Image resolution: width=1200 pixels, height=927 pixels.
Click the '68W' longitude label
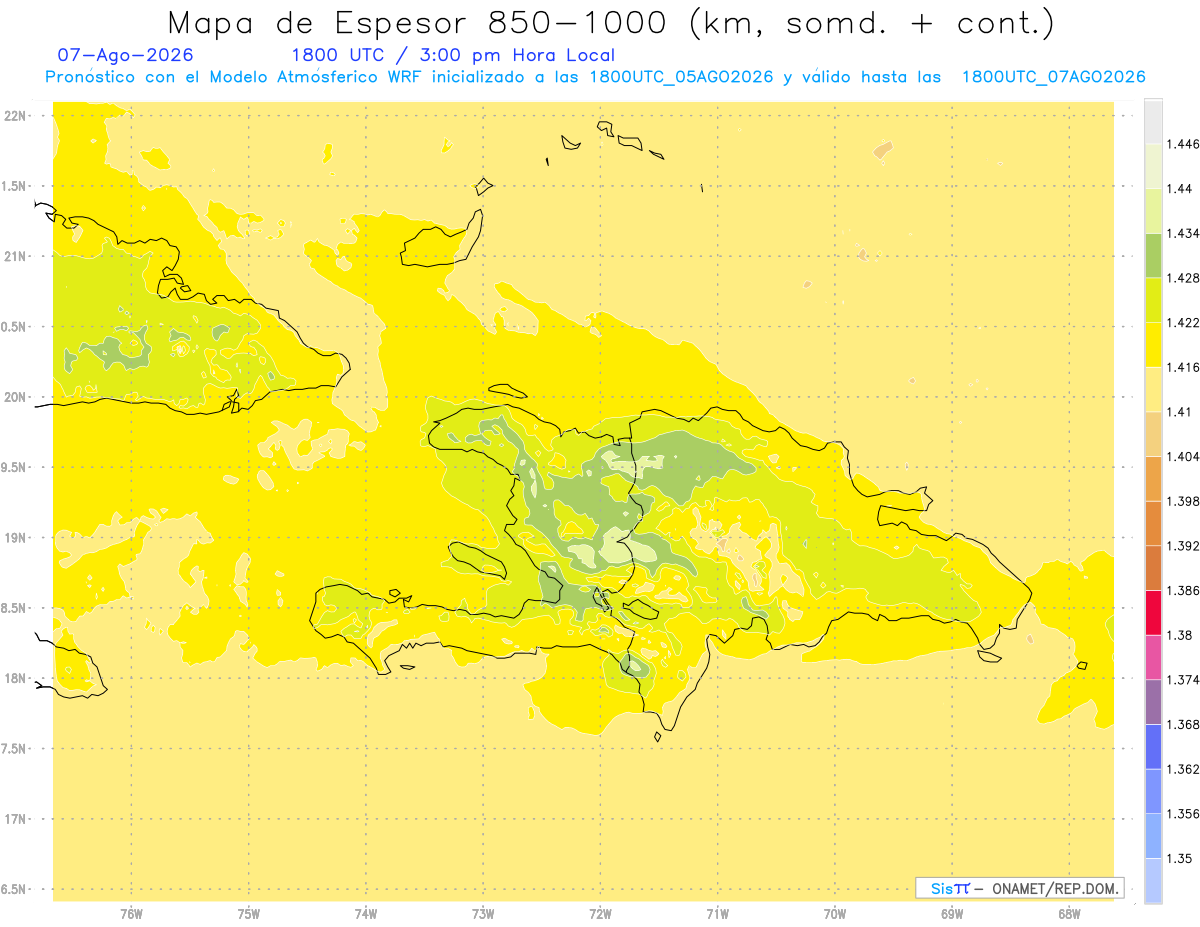[1069, 914]
